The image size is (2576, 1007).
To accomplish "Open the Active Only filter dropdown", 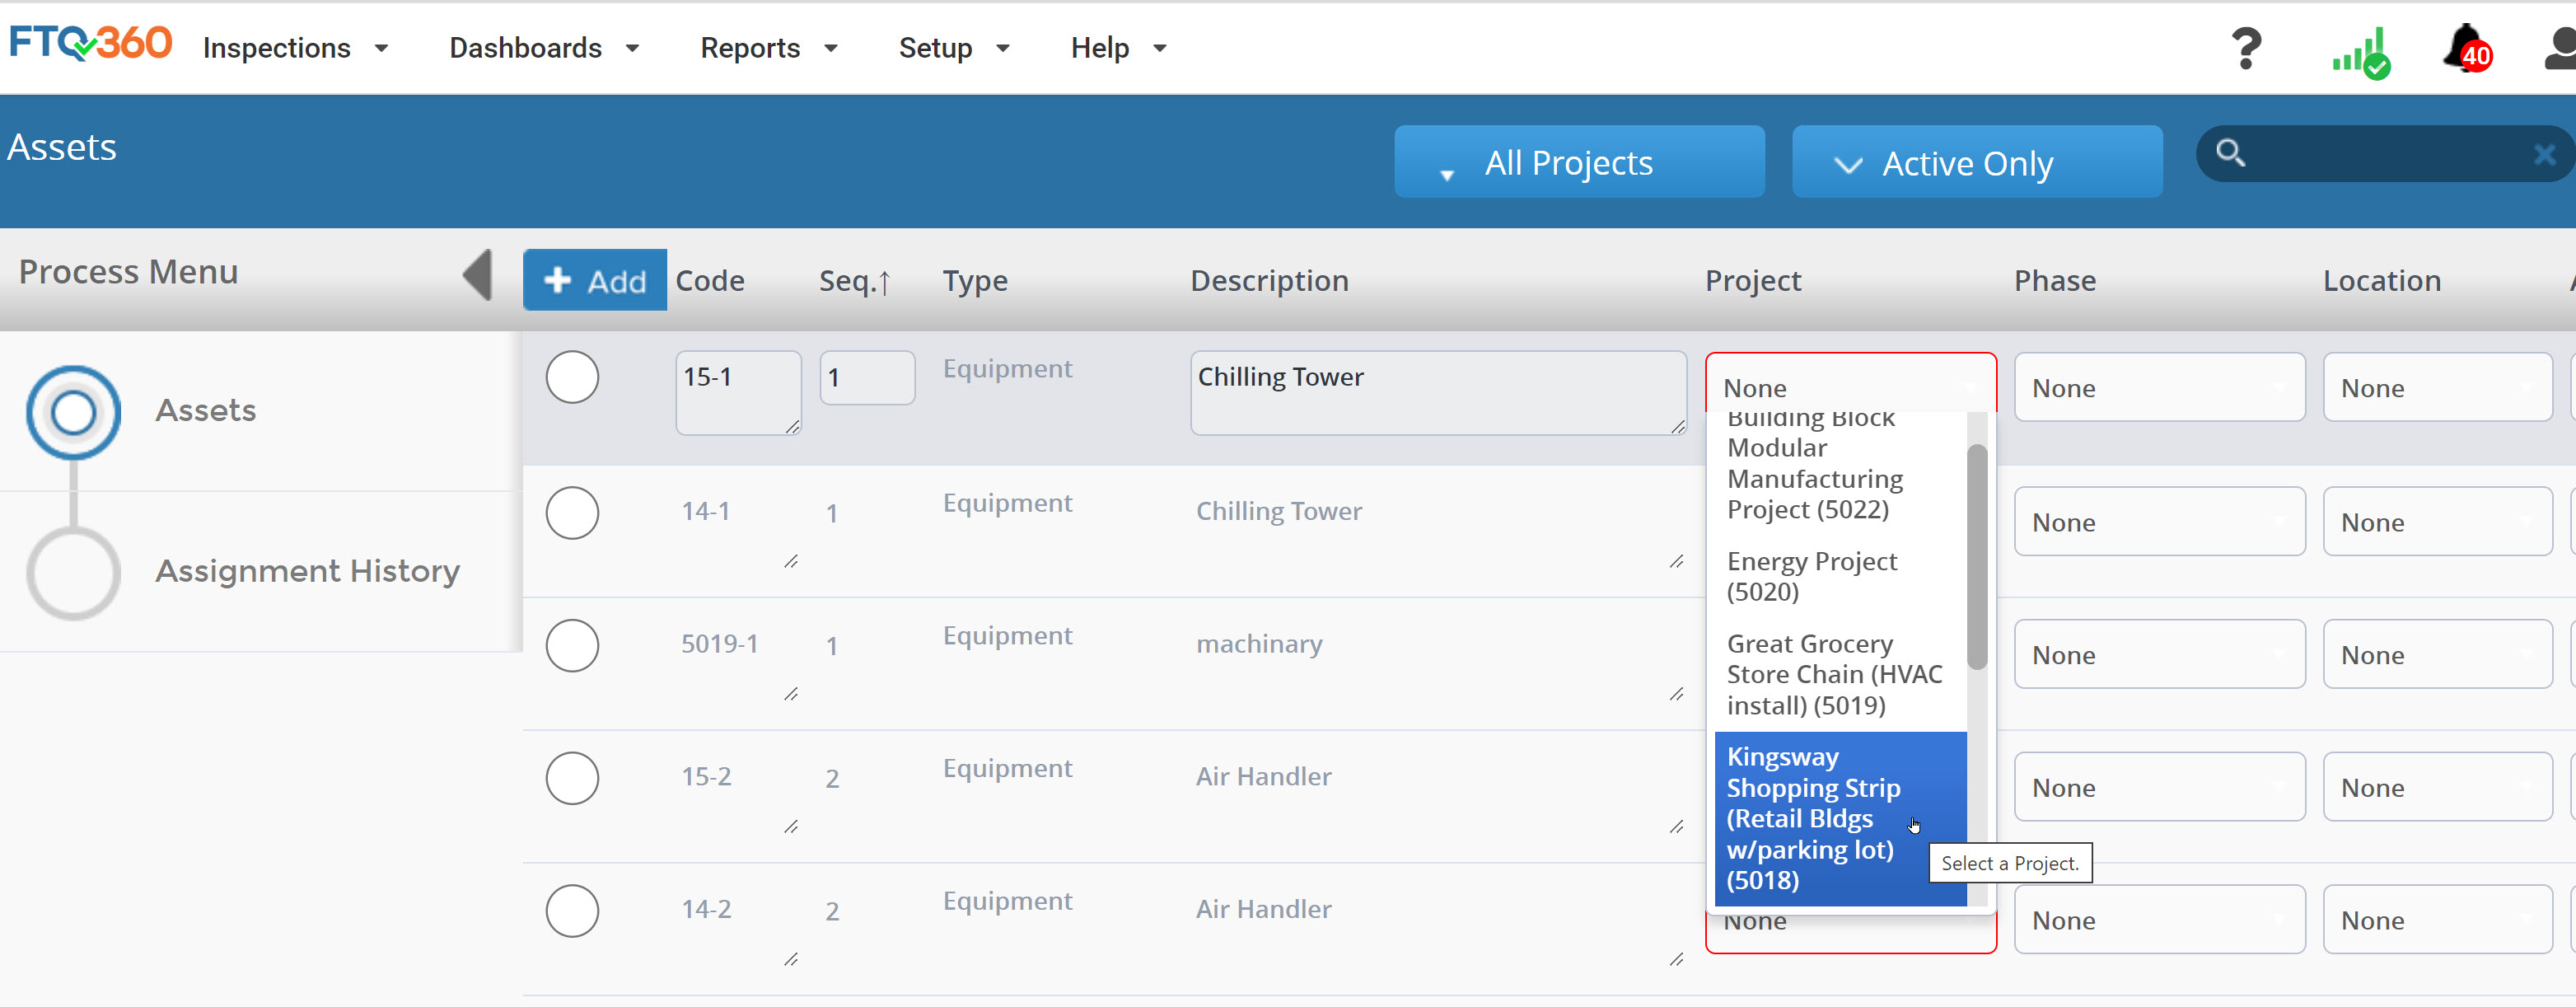I will (x=1976, y=161).
